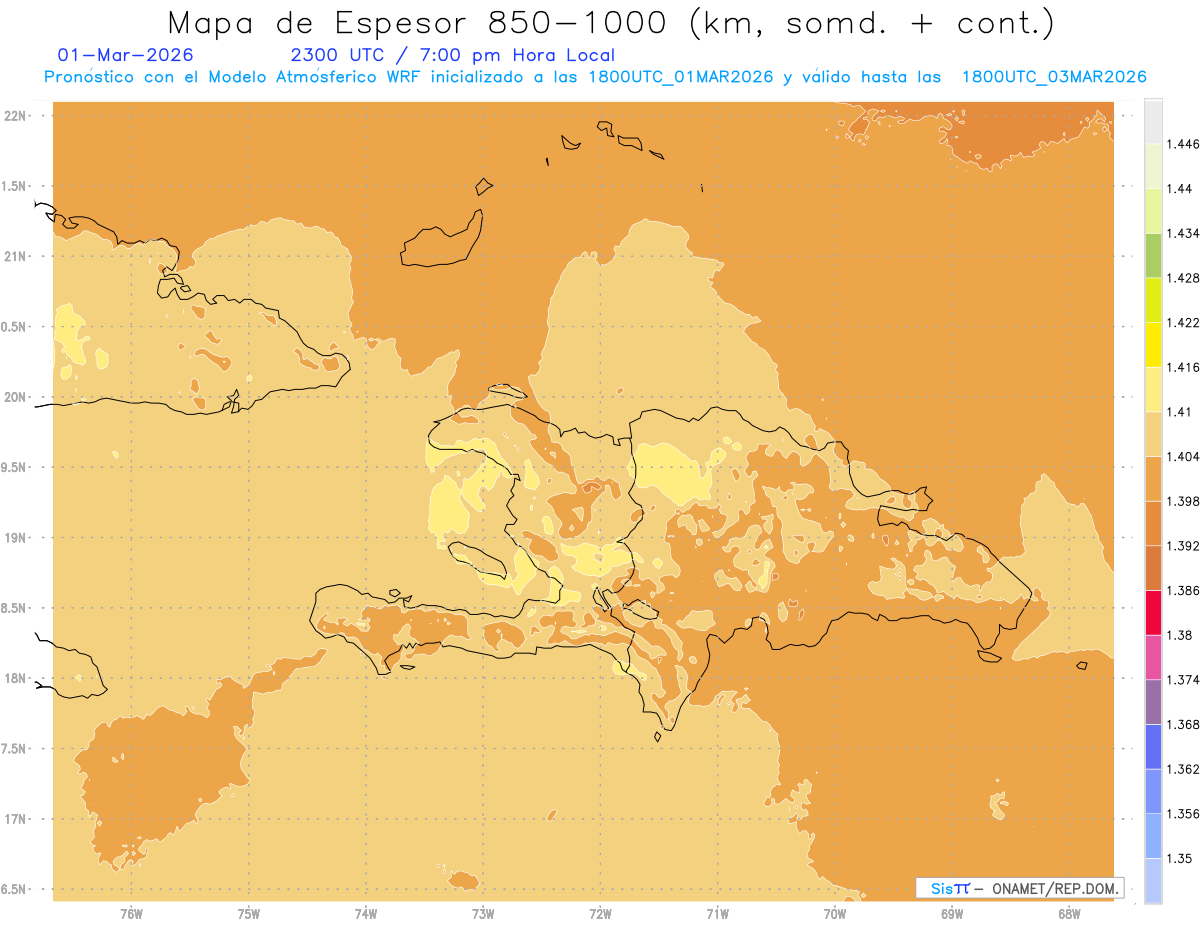This screenshot has width=1200, height=927.
Task: Pick the pale yellow 1.41–1.416 colorbar band
Action: 1153,389
